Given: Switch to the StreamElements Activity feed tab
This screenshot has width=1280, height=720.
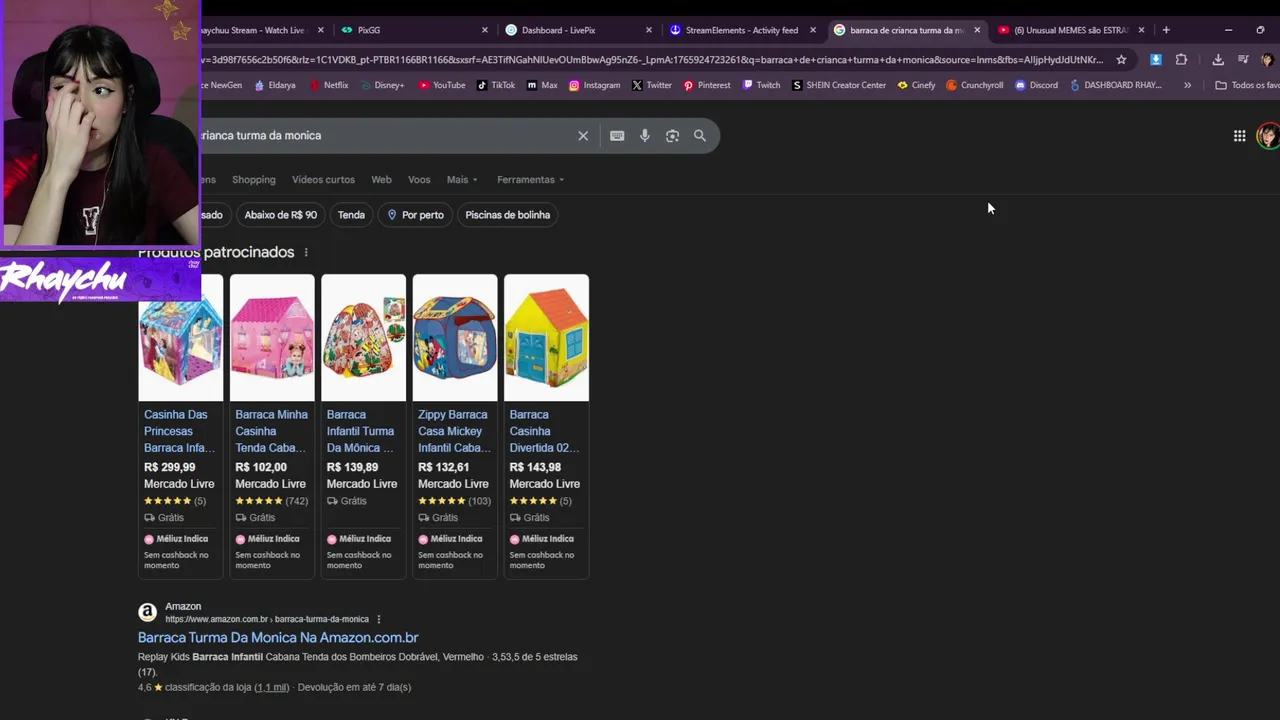Looking at the screenshot, I should (x=741, y=30).
